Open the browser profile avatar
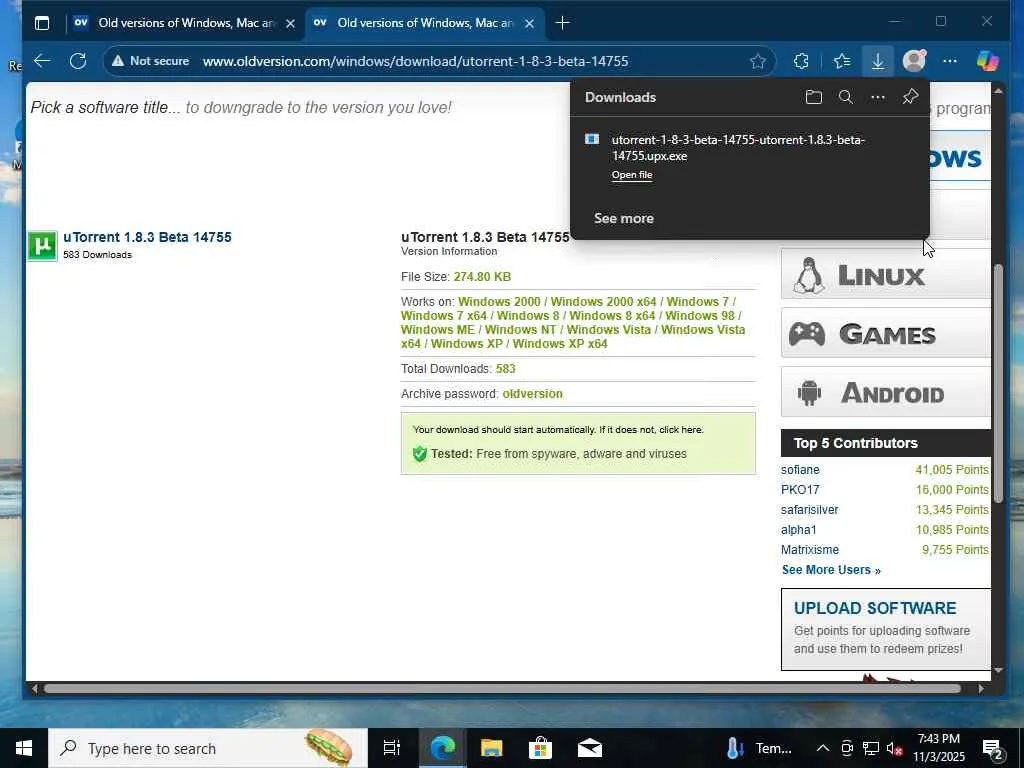 click(x=914, y=61)
